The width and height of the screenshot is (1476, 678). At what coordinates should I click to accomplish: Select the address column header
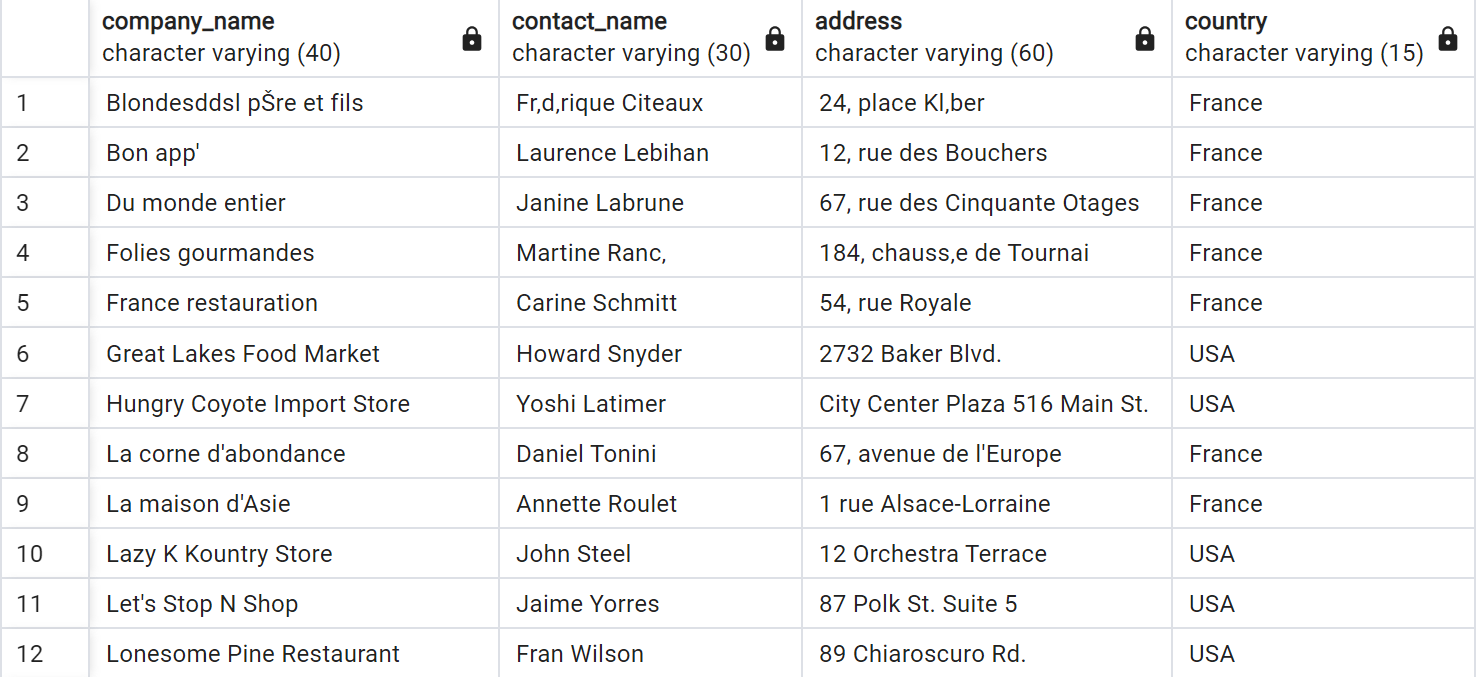(987, 38)
